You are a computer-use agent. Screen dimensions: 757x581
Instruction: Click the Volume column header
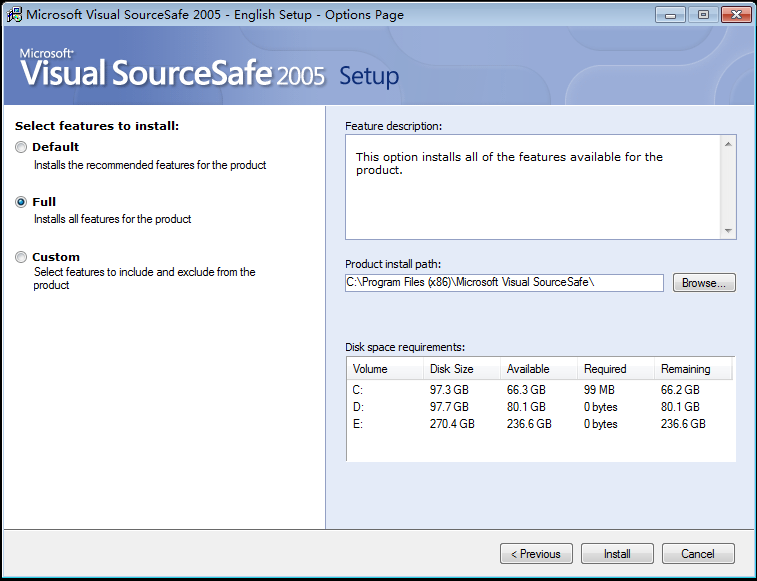coord(384,369)
